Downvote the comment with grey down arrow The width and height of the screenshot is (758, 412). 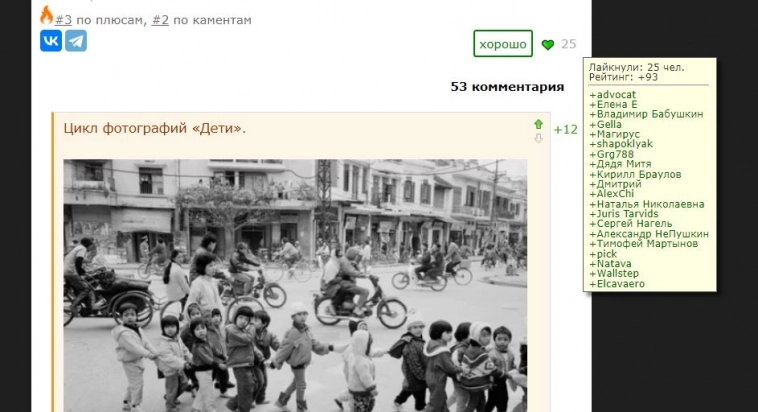538,138
